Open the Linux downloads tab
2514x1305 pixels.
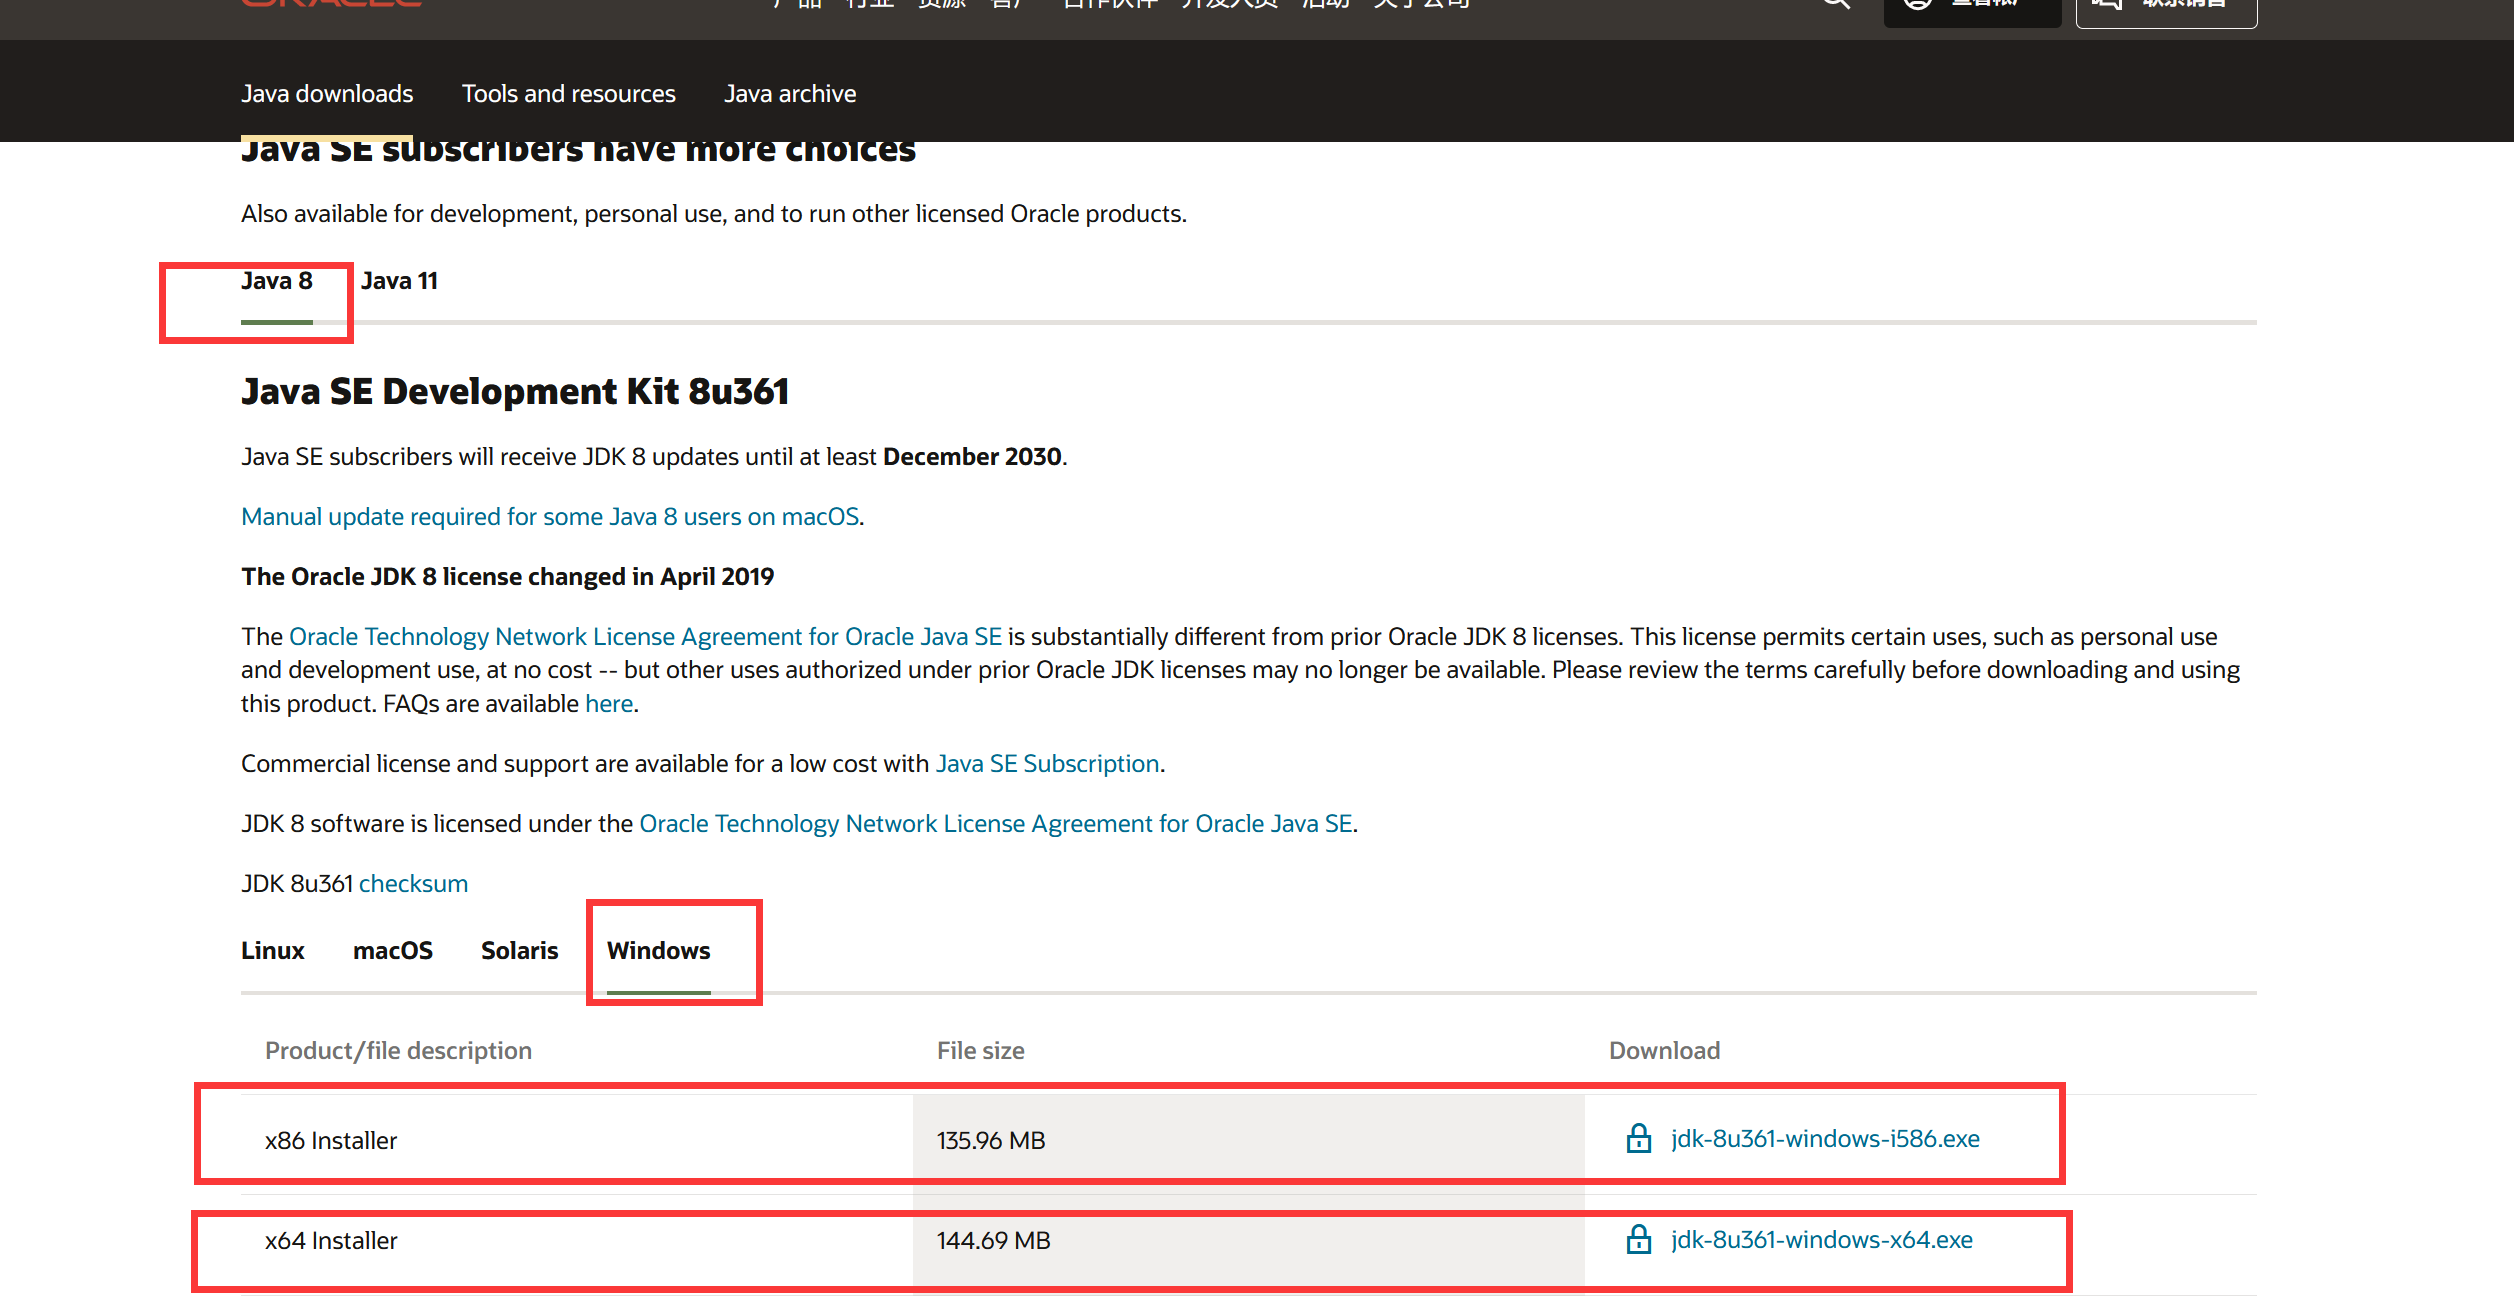click(272, 951)
